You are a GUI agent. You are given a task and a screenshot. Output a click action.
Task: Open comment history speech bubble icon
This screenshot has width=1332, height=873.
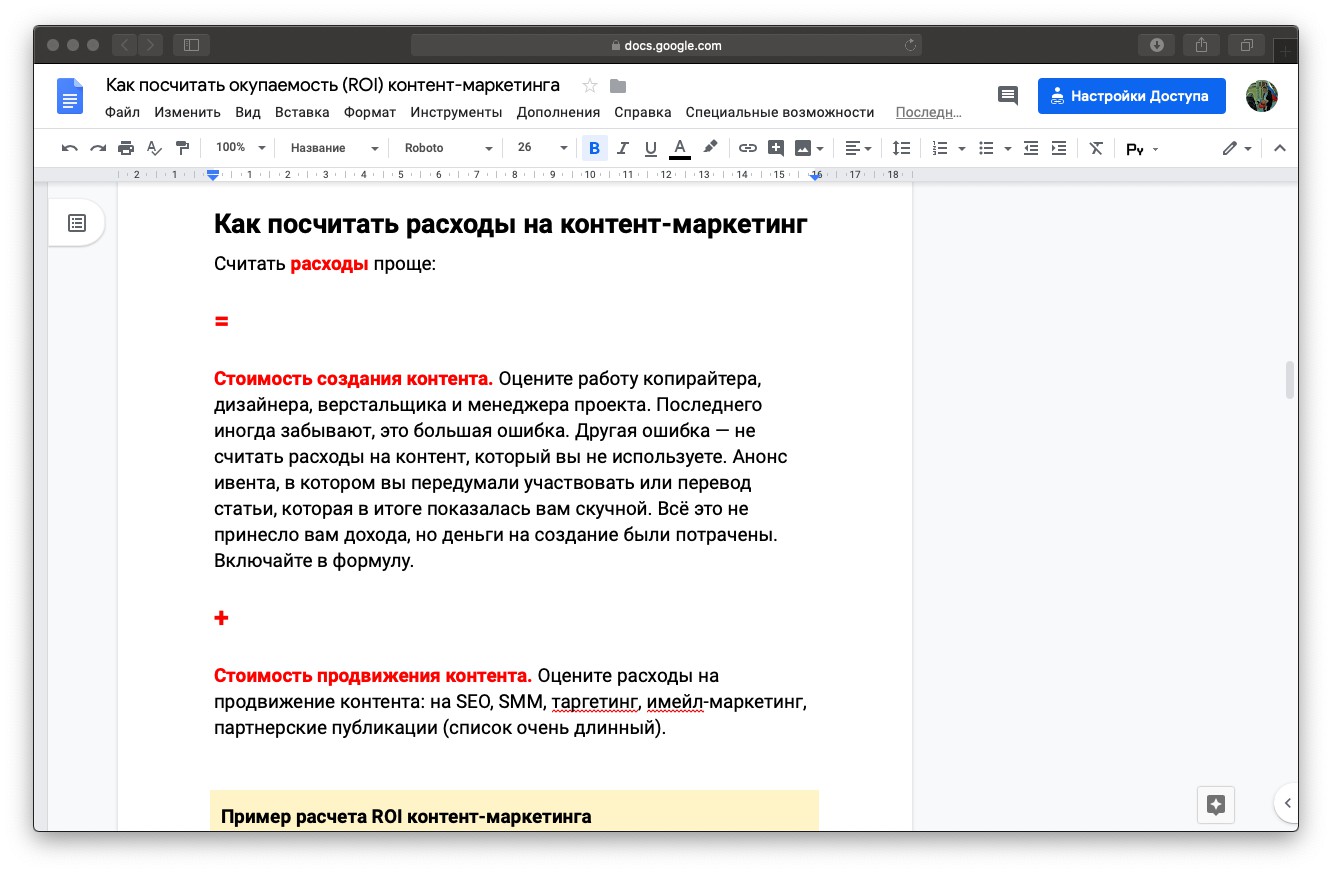click(x=1008, y=96)
